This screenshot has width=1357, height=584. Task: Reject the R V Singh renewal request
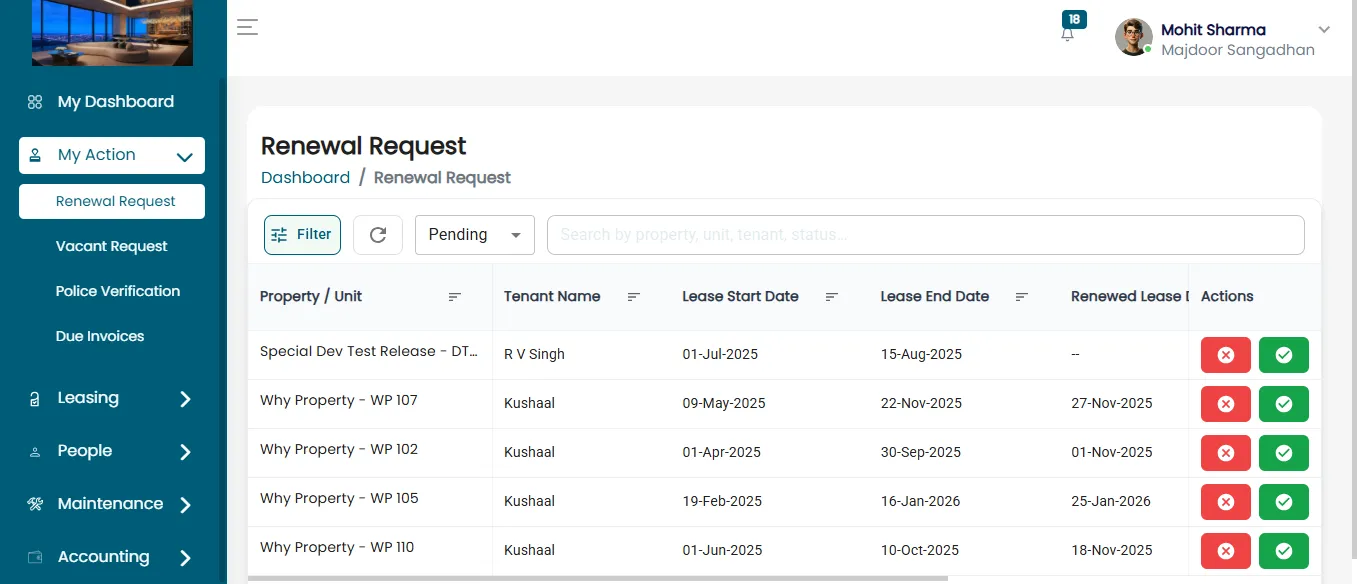point(1226,355)
